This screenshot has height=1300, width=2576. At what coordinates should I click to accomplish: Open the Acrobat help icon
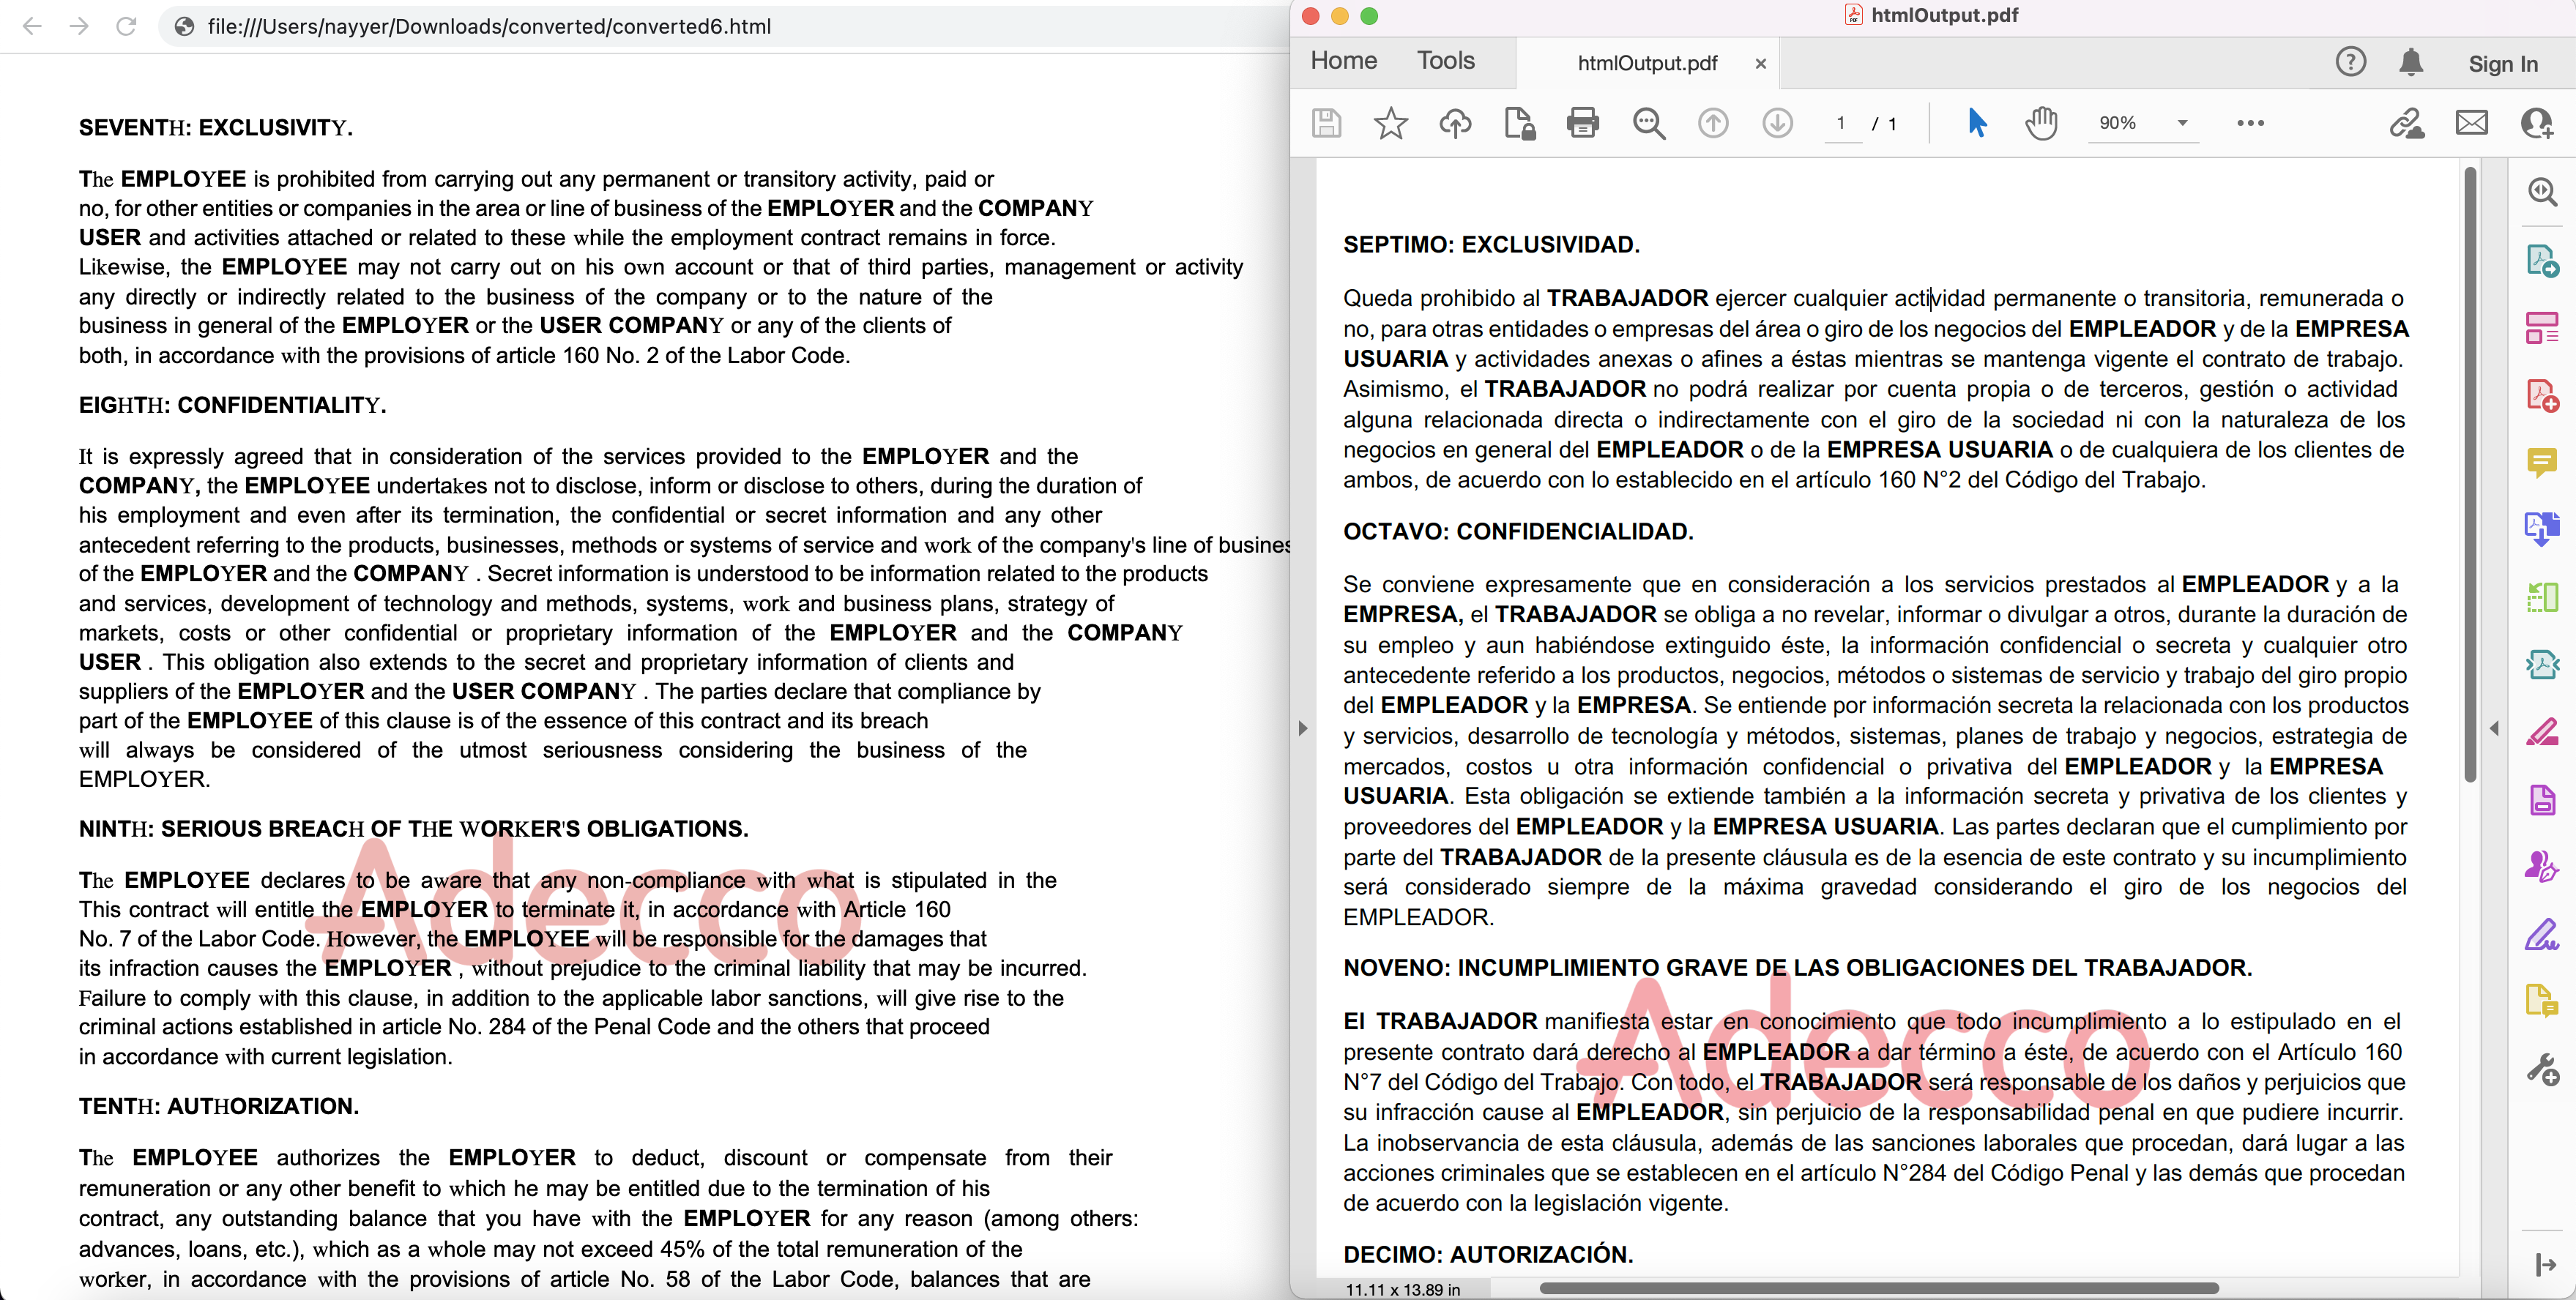[x=2350, y=62]
